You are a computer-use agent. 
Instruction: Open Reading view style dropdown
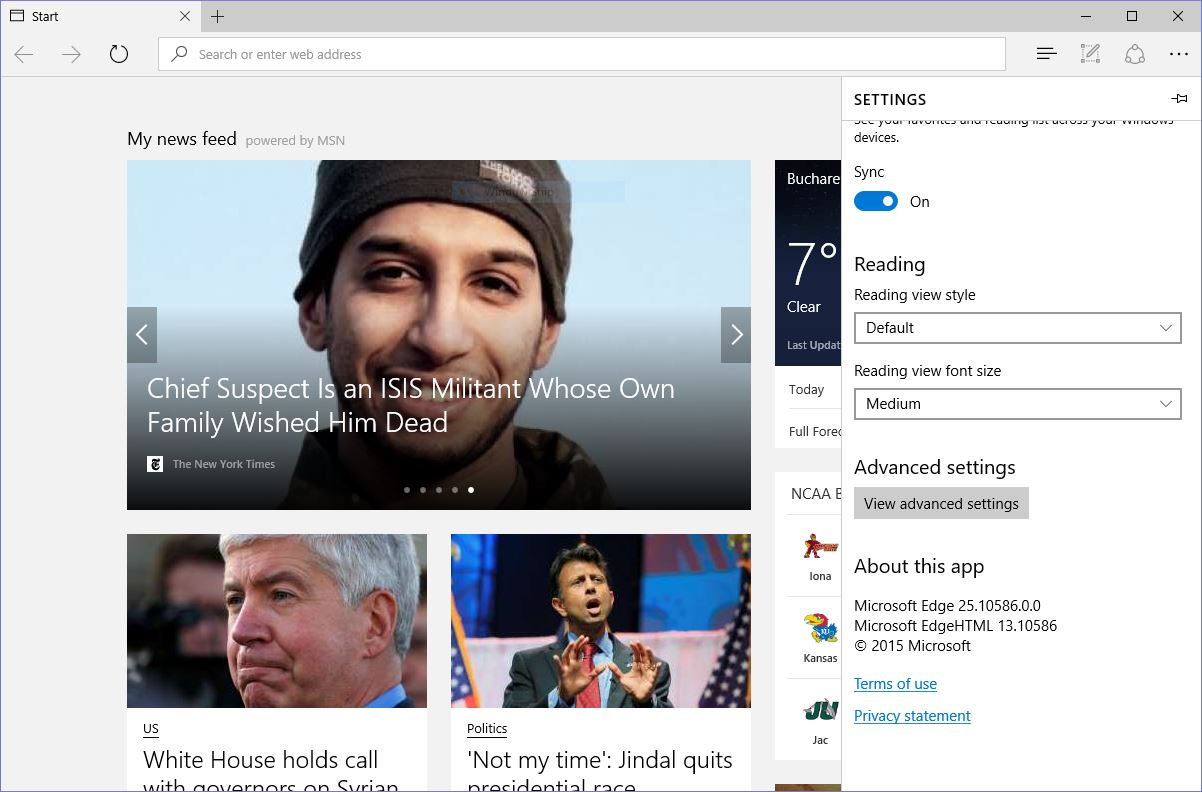(x=1018, y=328)
